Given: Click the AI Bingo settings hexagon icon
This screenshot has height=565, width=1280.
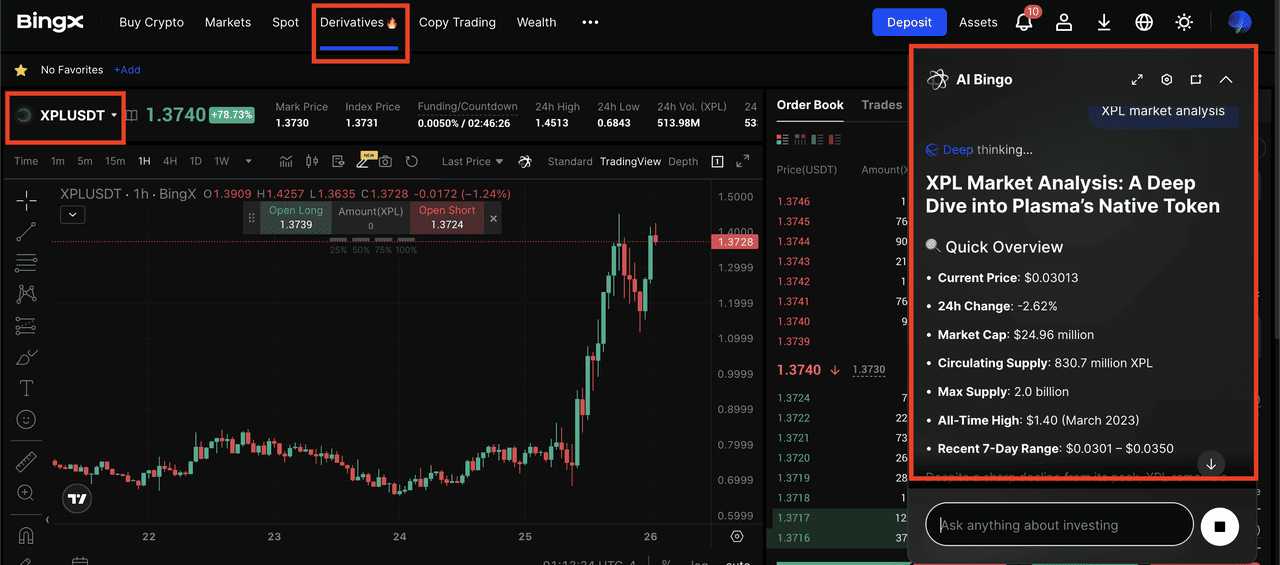Looking at the screenshot, I should tap(1166, 79).
